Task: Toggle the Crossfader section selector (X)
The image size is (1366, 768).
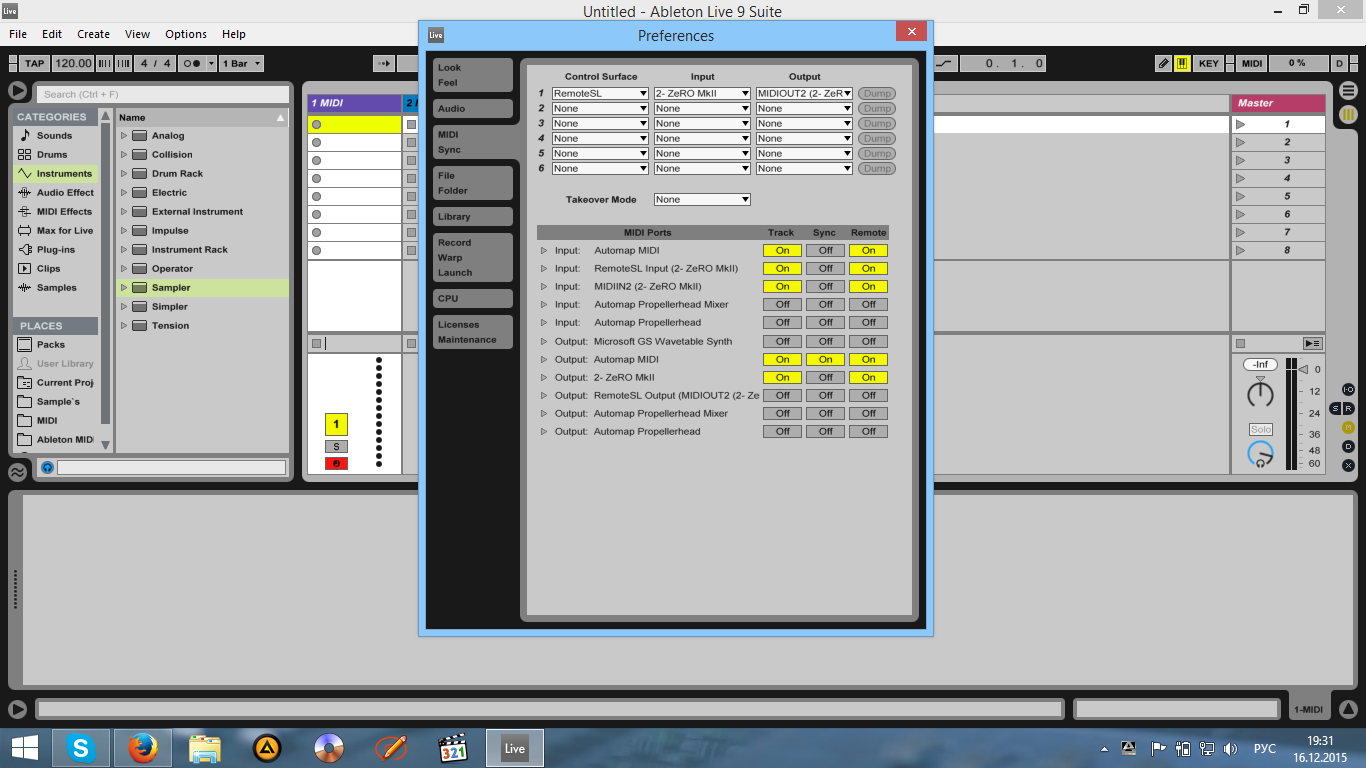Action: [1348, 465]
